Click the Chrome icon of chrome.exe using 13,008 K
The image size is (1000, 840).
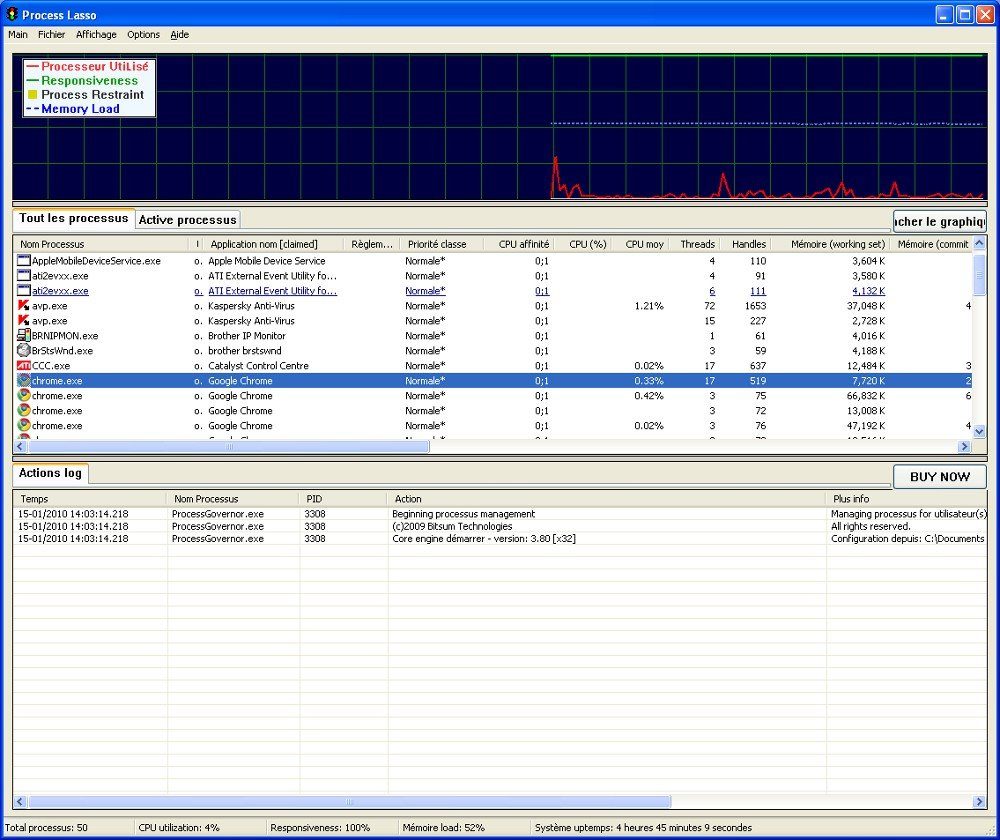coord(24,410)
